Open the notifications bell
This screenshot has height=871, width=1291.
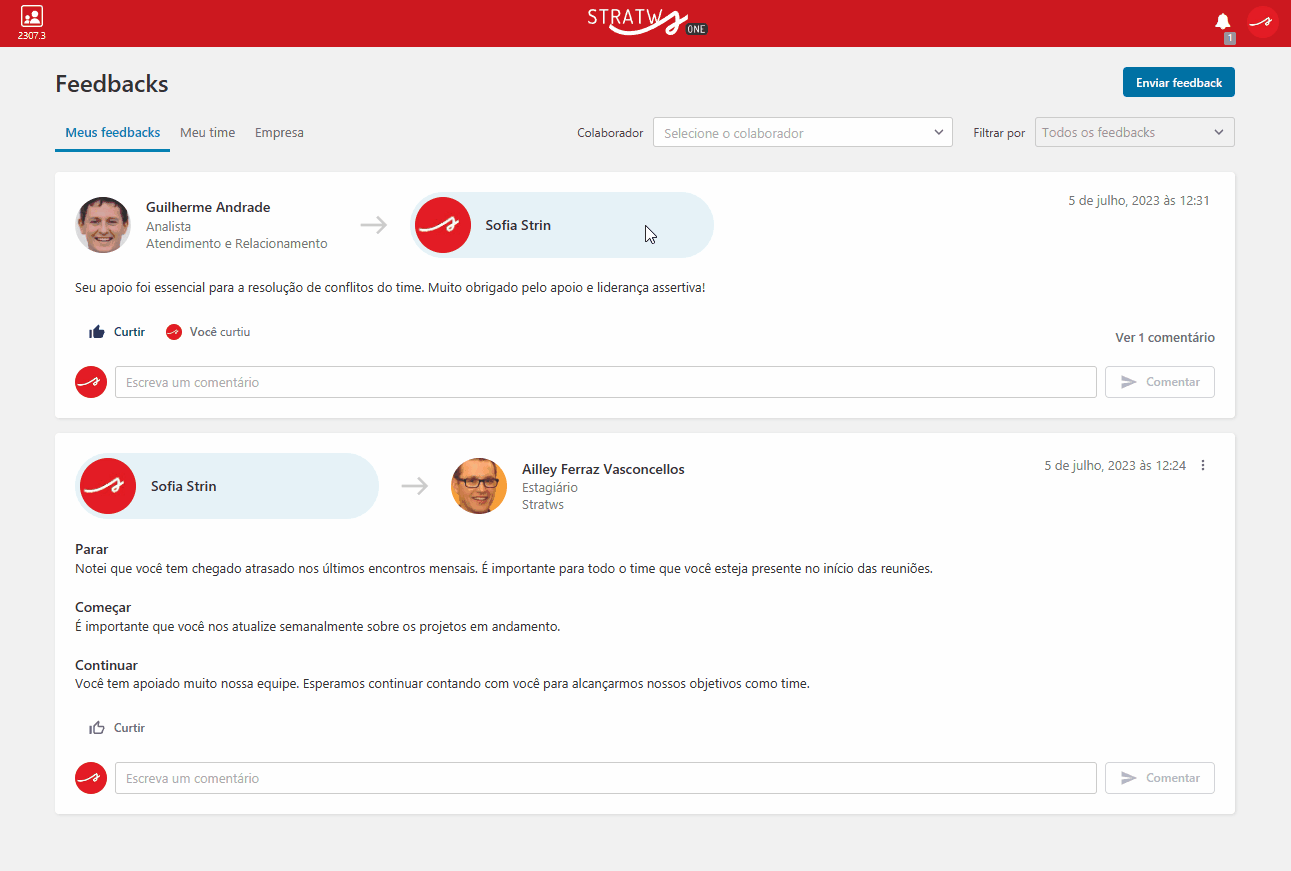click(1222, 21)
